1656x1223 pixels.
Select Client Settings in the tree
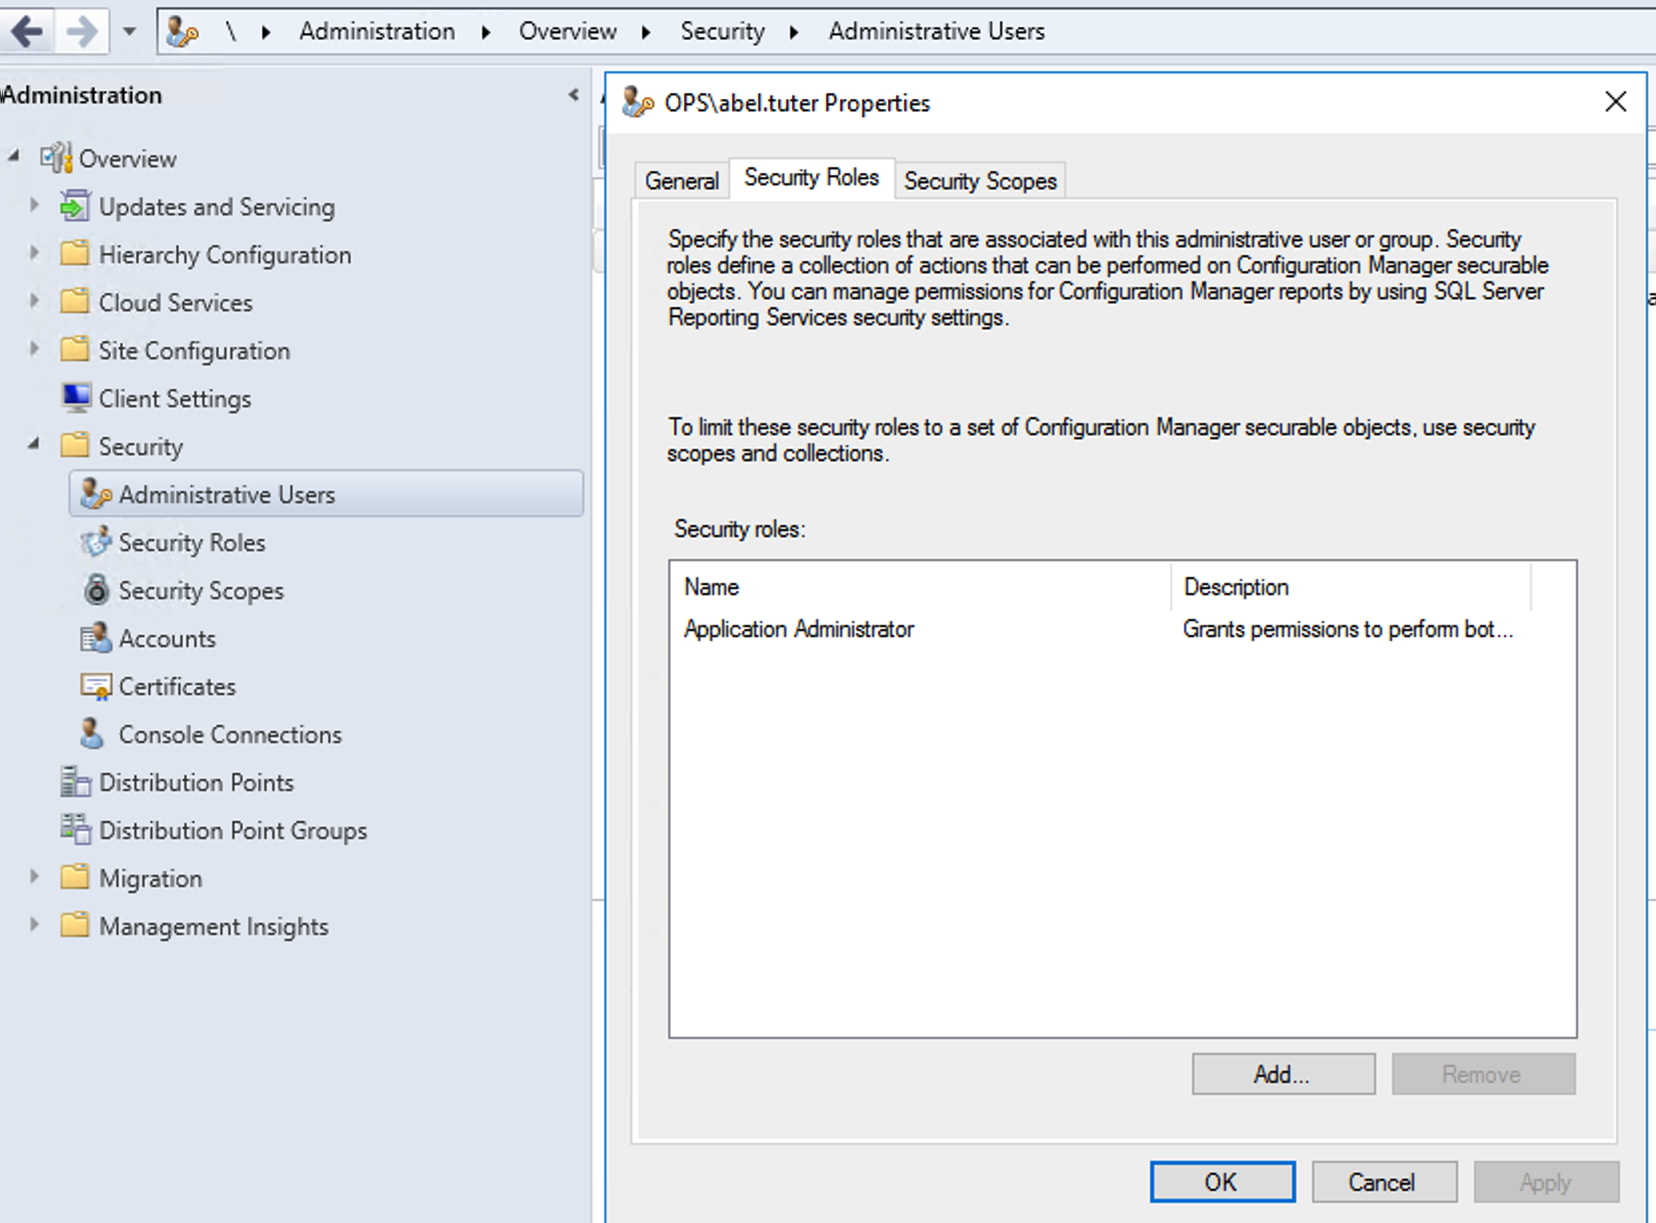click(x=175, y=398)
